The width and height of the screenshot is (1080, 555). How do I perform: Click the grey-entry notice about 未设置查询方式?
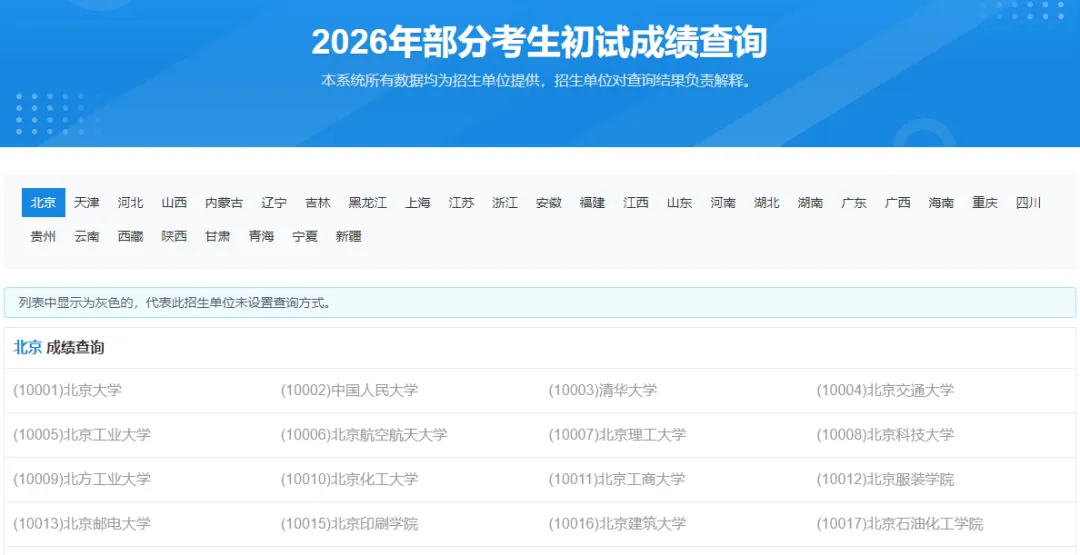click(540, 302)
